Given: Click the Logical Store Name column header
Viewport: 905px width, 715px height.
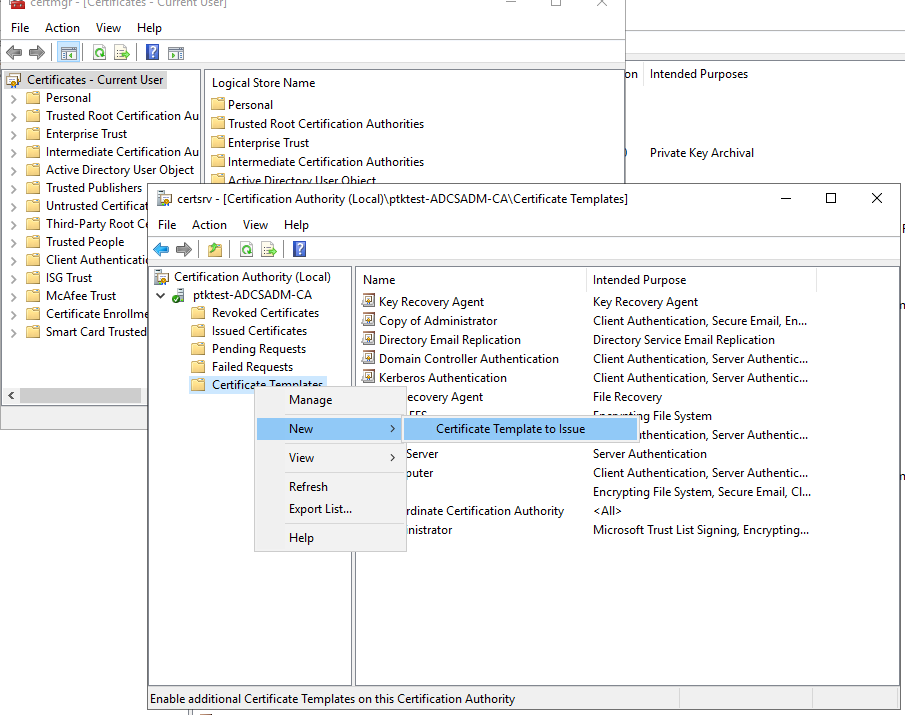Looking at the screenshot, I should [263, 83].
